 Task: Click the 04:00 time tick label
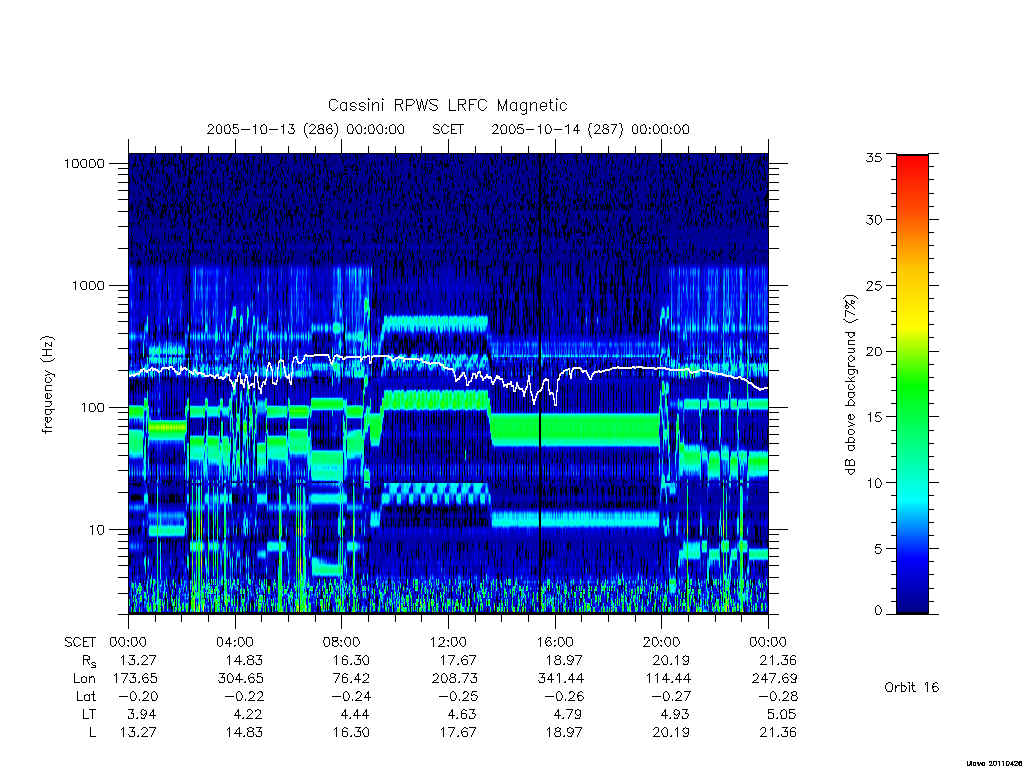click(235, 642)
